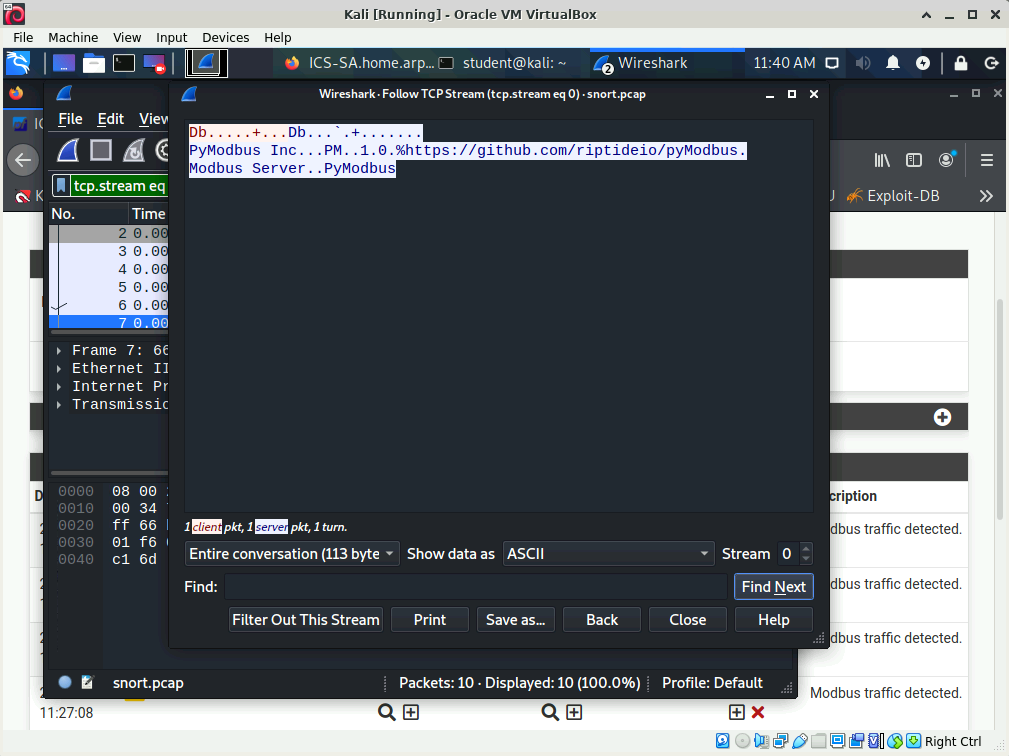Click the Find Next button
The height and width of the screenshot is (756, 1009).
[773, 587]
